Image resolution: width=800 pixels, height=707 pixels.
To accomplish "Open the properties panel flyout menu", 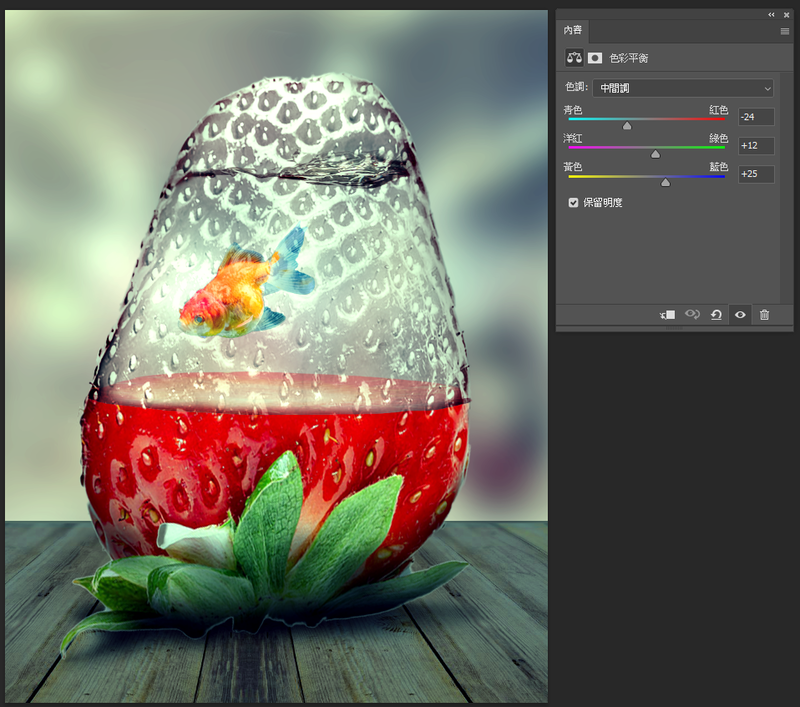I will click(784, 31).
